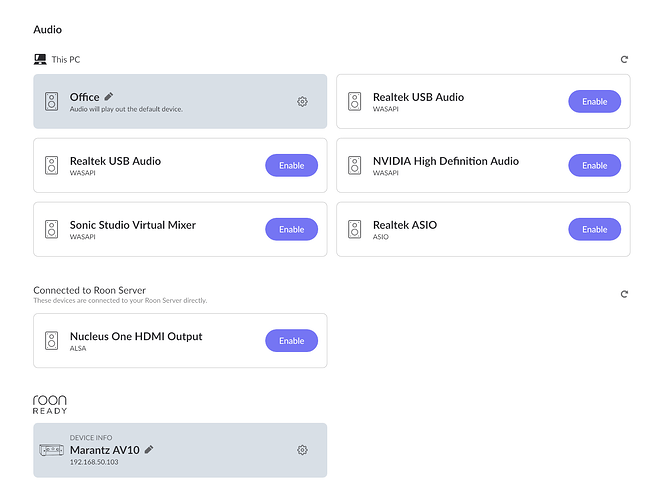Refresh the This PC device list
Image resolution: width=661 pixels, height=500 pixels.
pyautogui.click(x=624, y=60)
